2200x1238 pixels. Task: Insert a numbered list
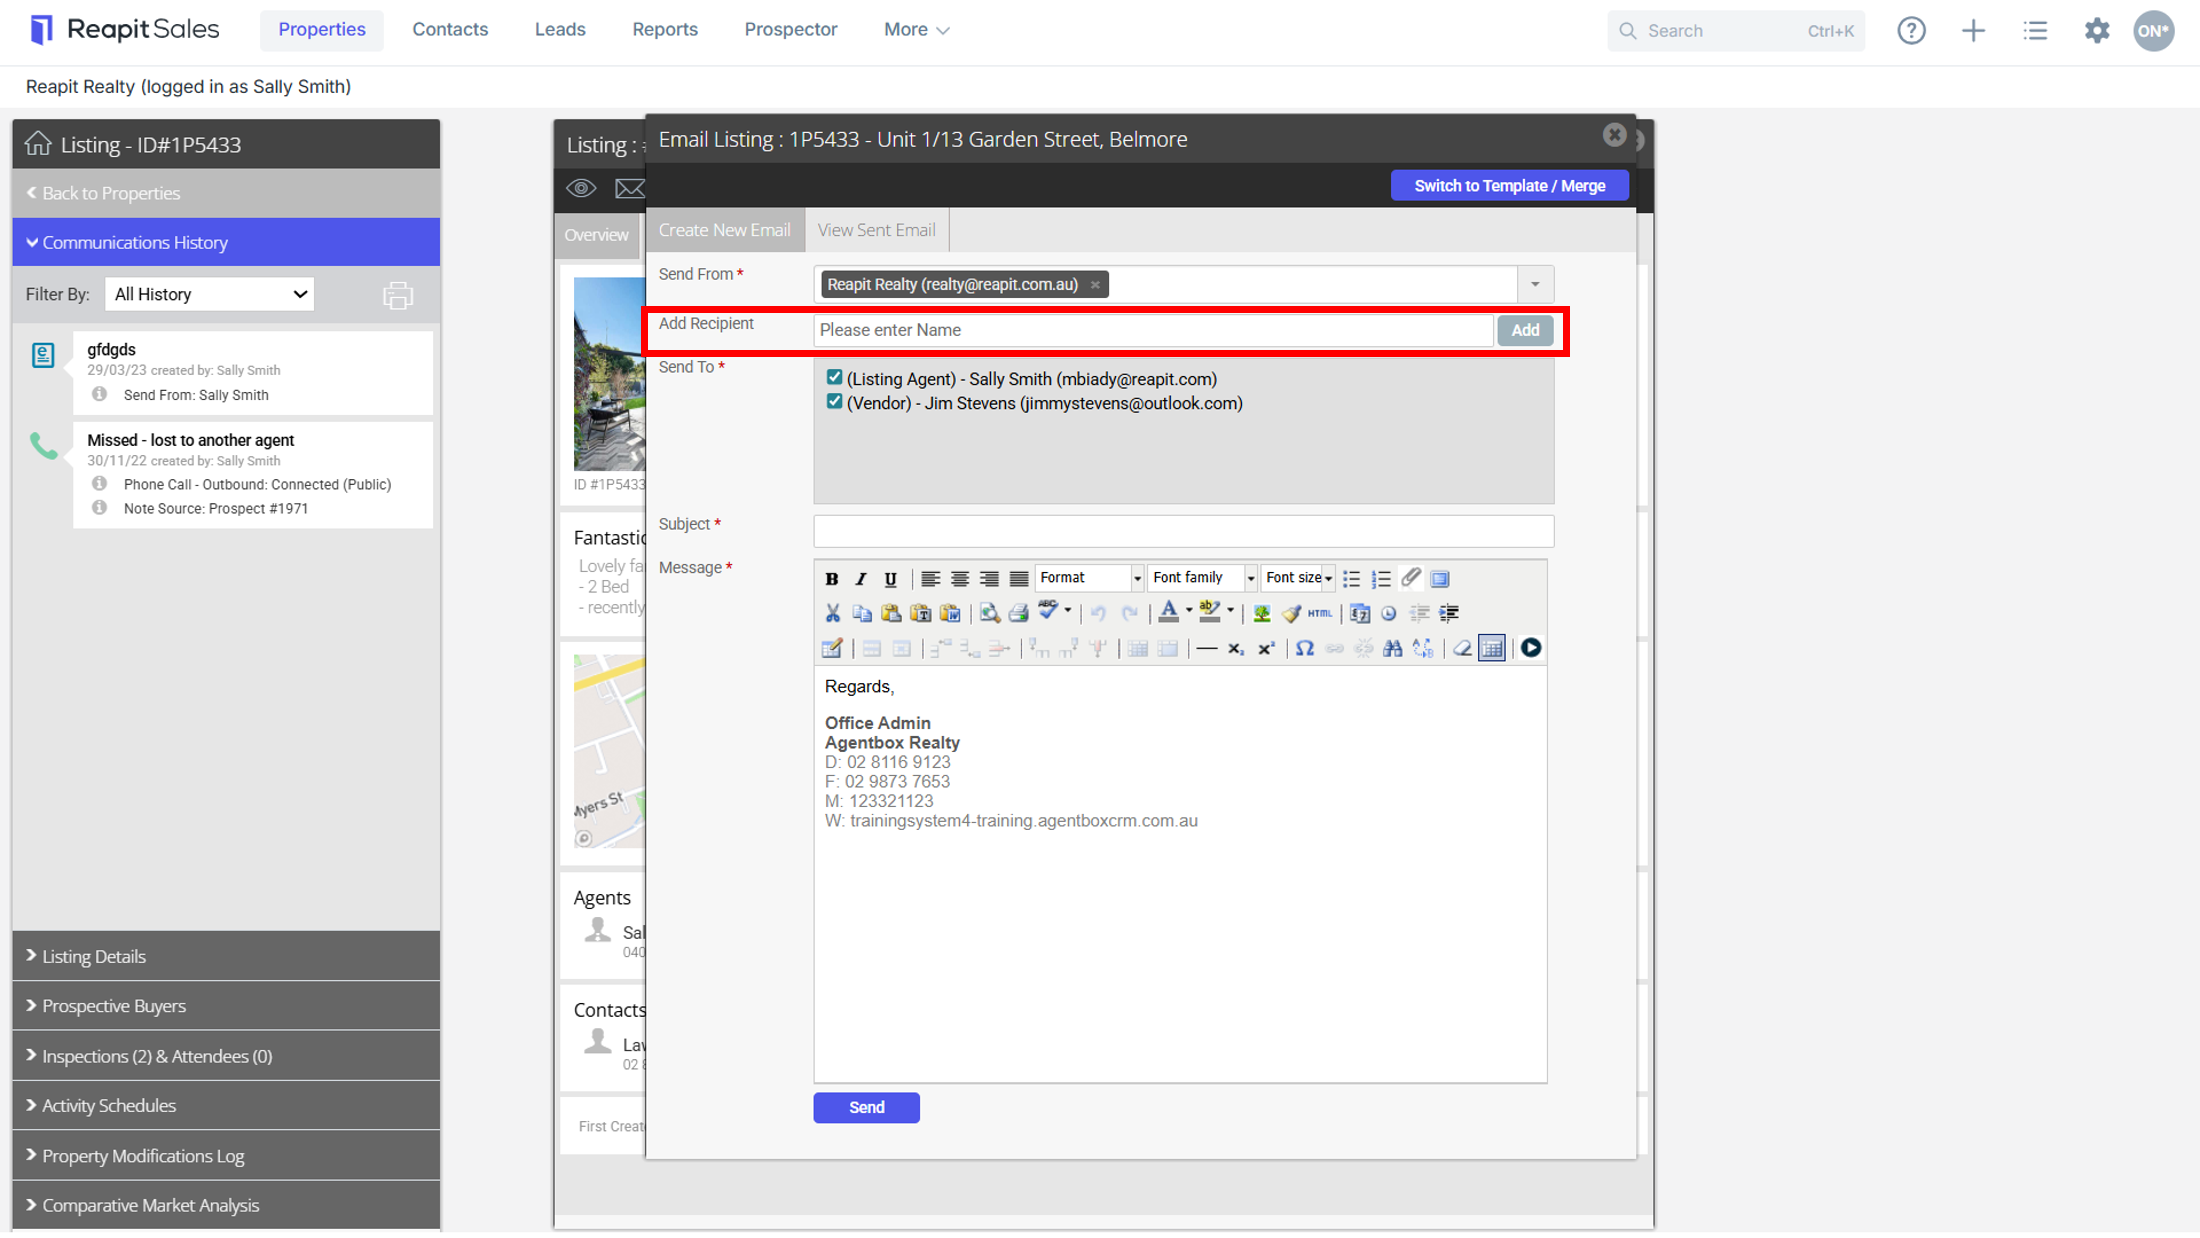coord(1381,579)
